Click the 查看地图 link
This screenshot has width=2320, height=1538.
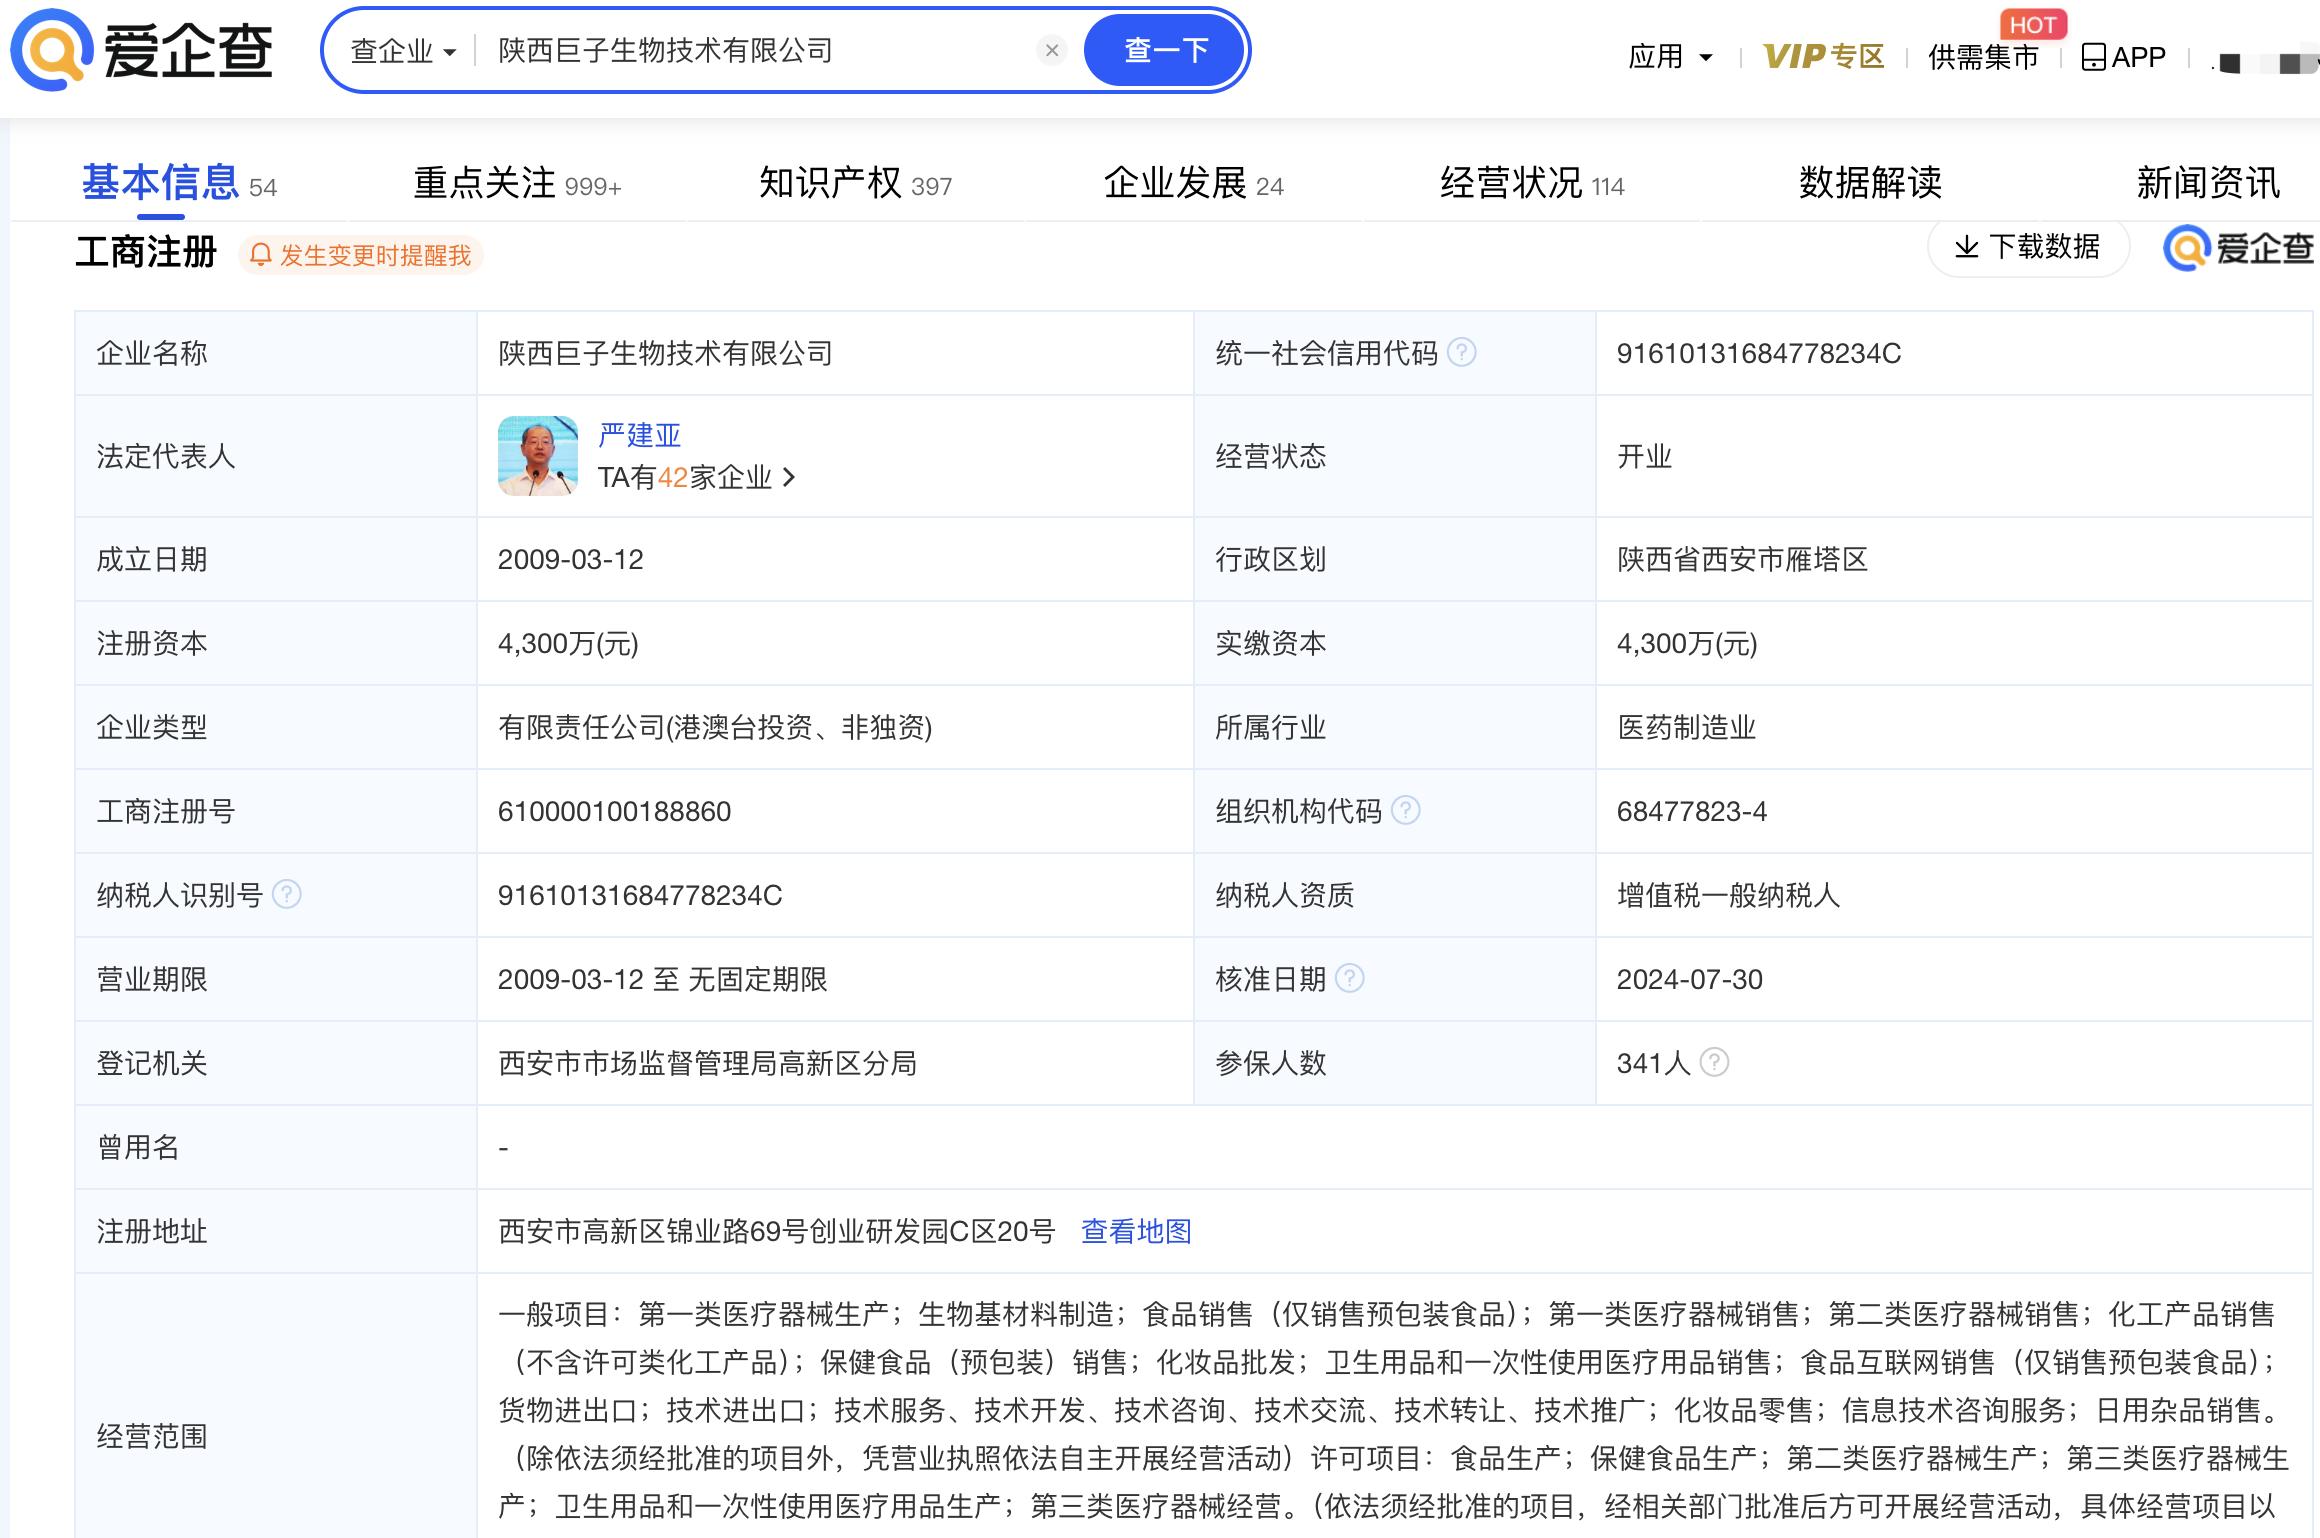(x=1136, y=1231)
